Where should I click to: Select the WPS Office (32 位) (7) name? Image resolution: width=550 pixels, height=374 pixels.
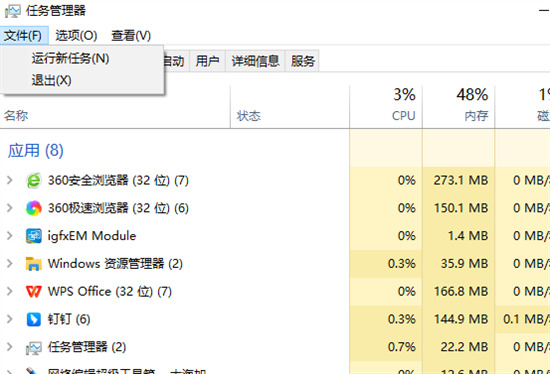[x=110, y=291]
